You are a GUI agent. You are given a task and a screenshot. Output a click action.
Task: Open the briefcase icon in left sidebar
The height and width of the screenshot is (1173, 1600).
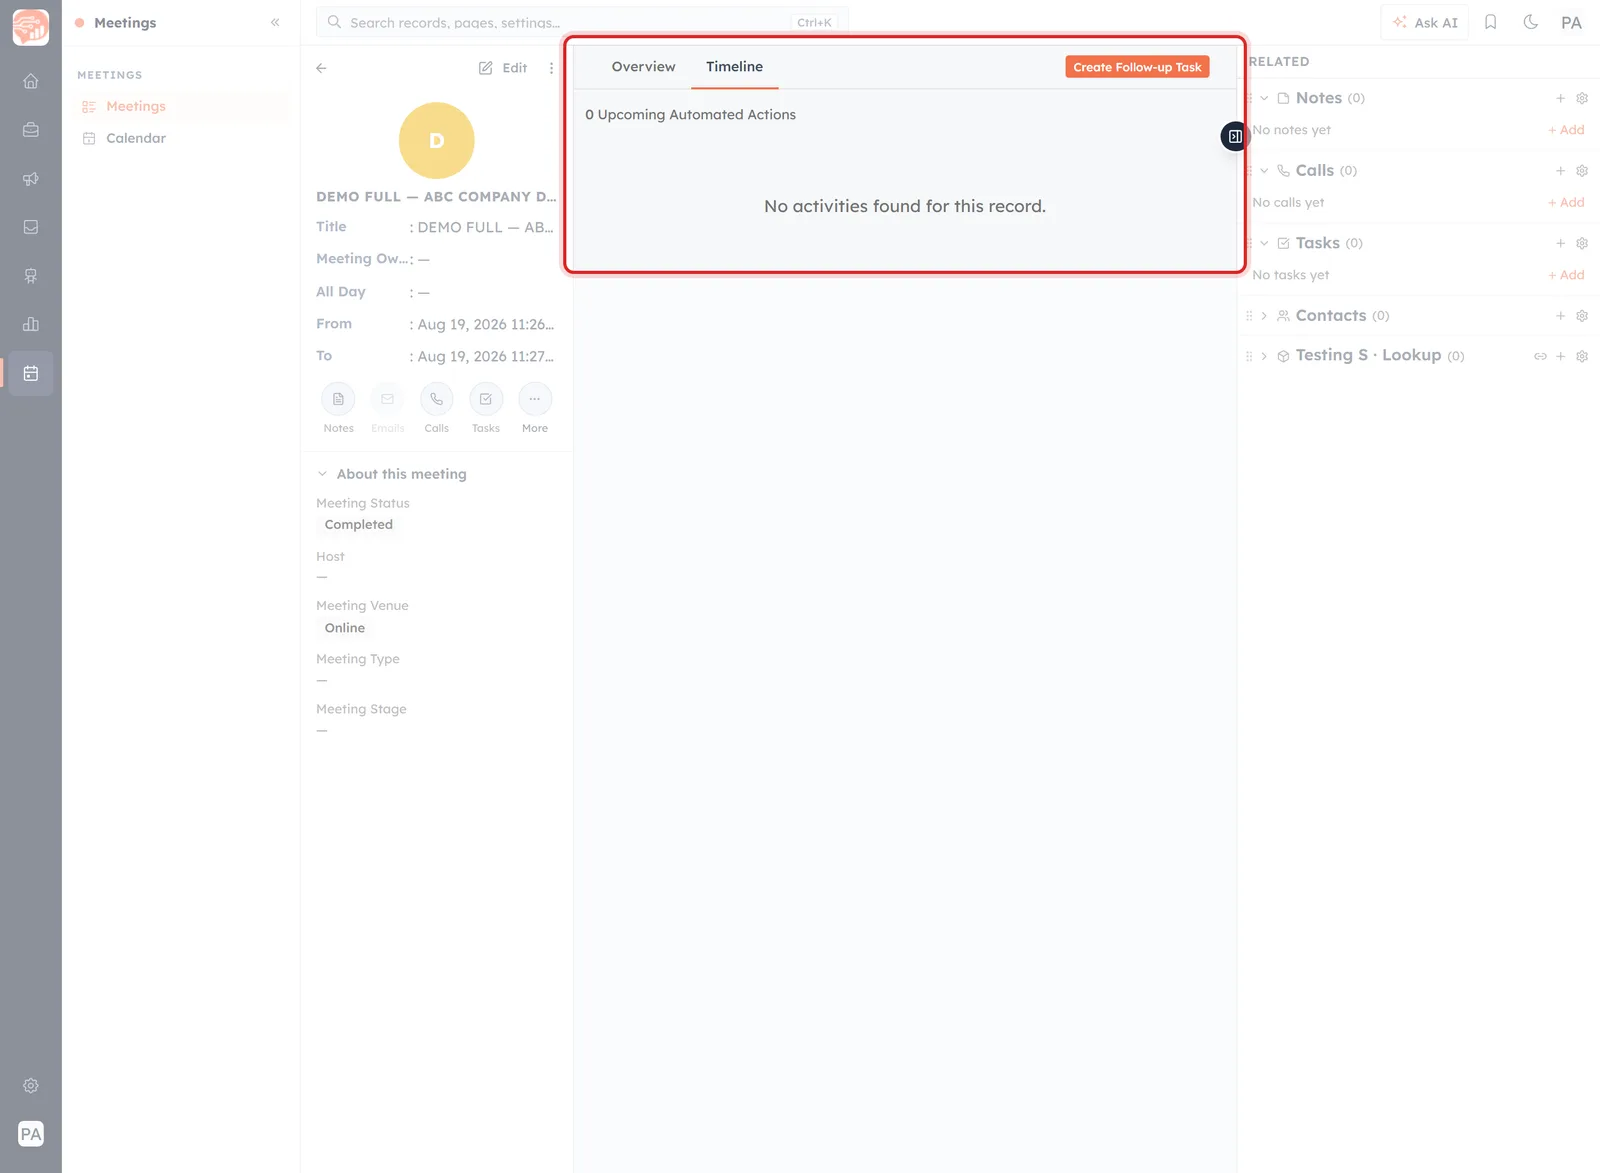point(31,130)
